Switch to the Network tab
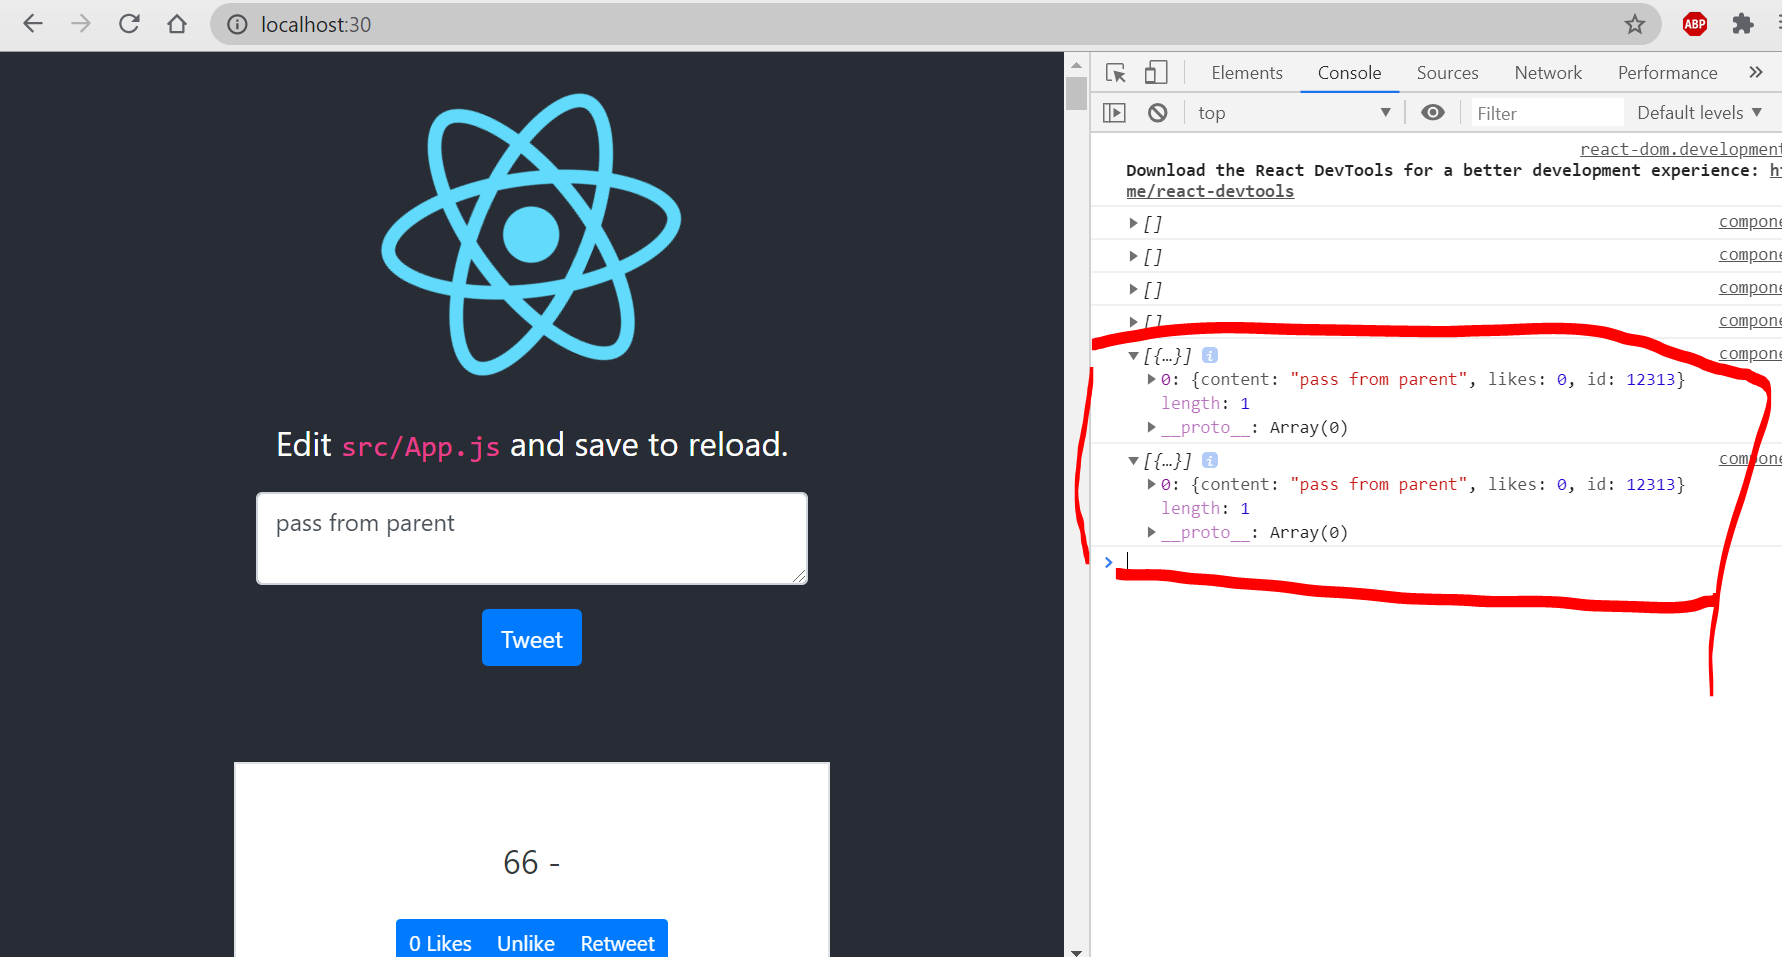1782x957 pixels. (x=1548, y=73)
